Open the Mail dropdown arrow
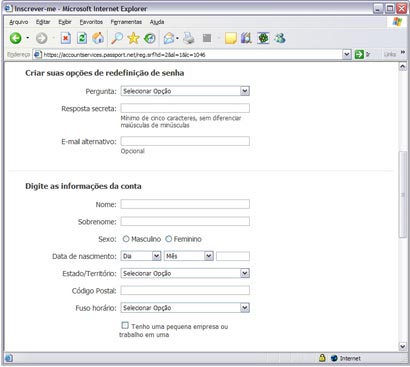The height and width of the screenshot is (367, 410). 177,39
